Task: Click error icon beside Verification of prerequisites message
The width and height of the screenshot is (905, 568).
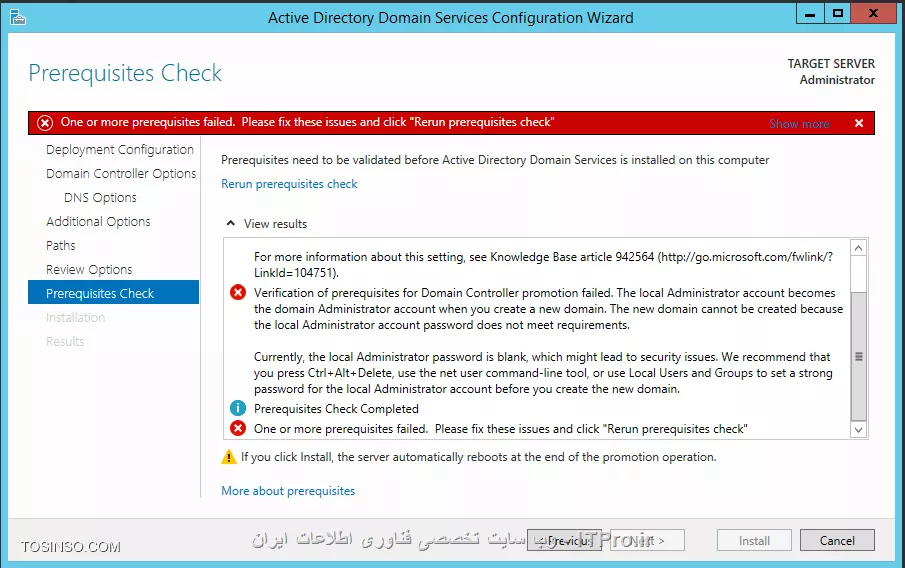Action: click(x=238, y=293)
